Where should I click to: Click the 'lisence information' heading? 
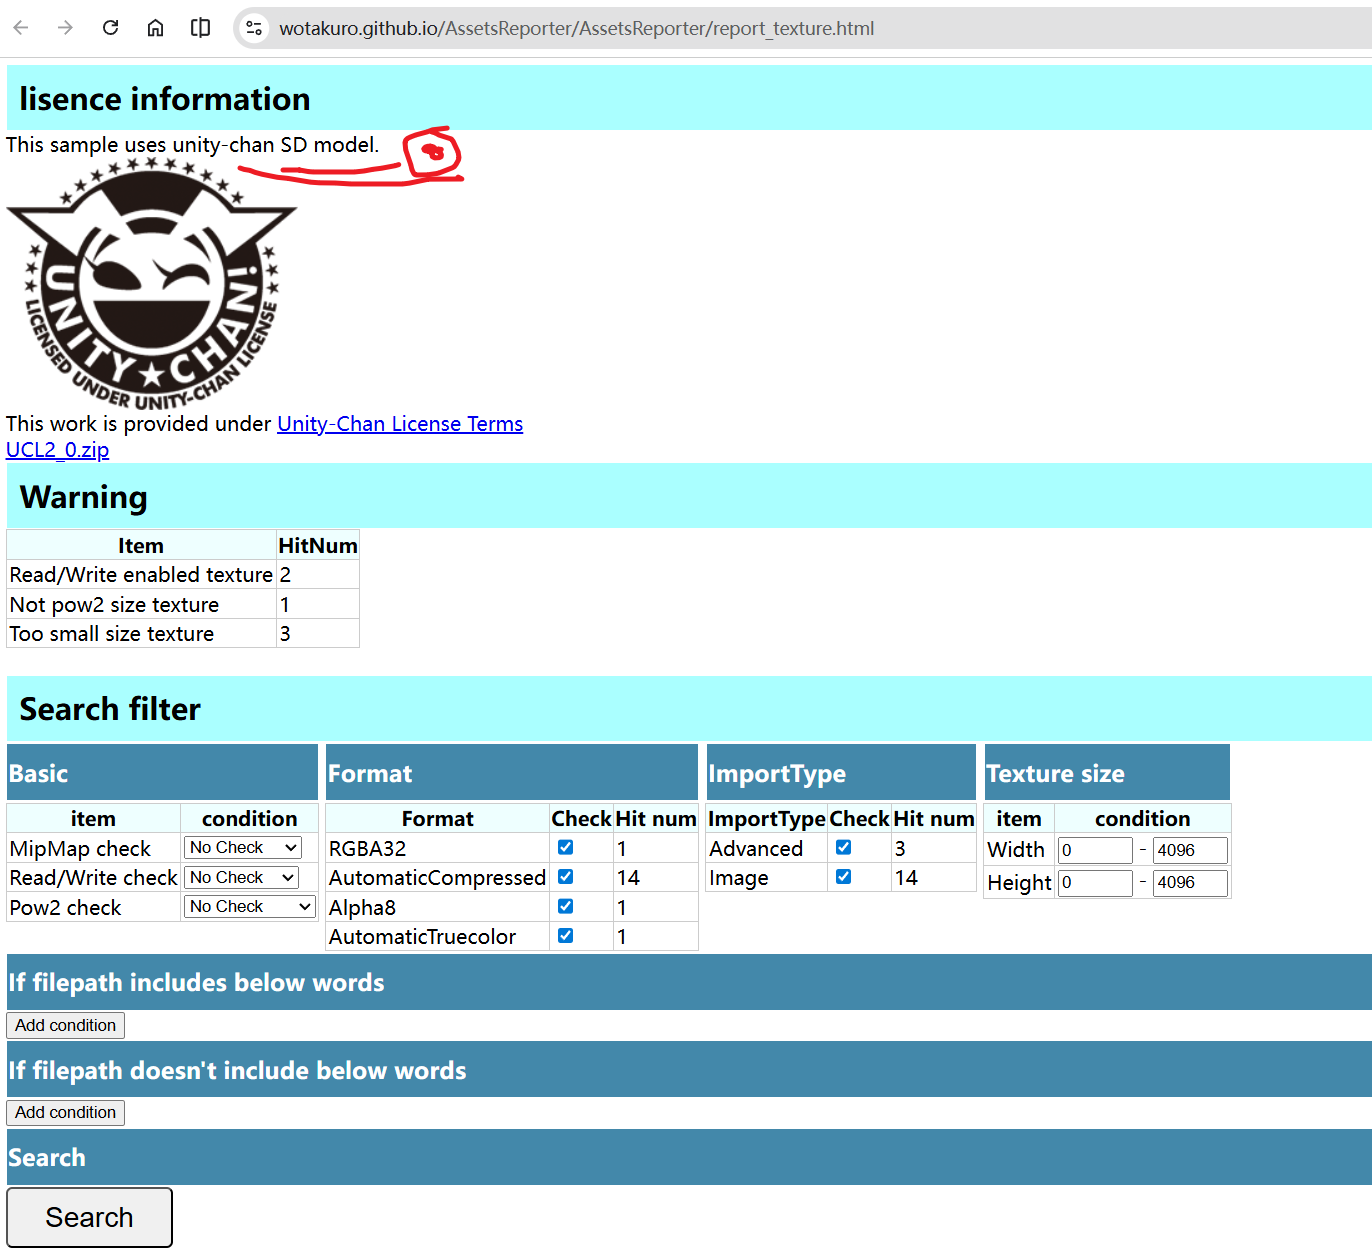(x=165, y=99)
